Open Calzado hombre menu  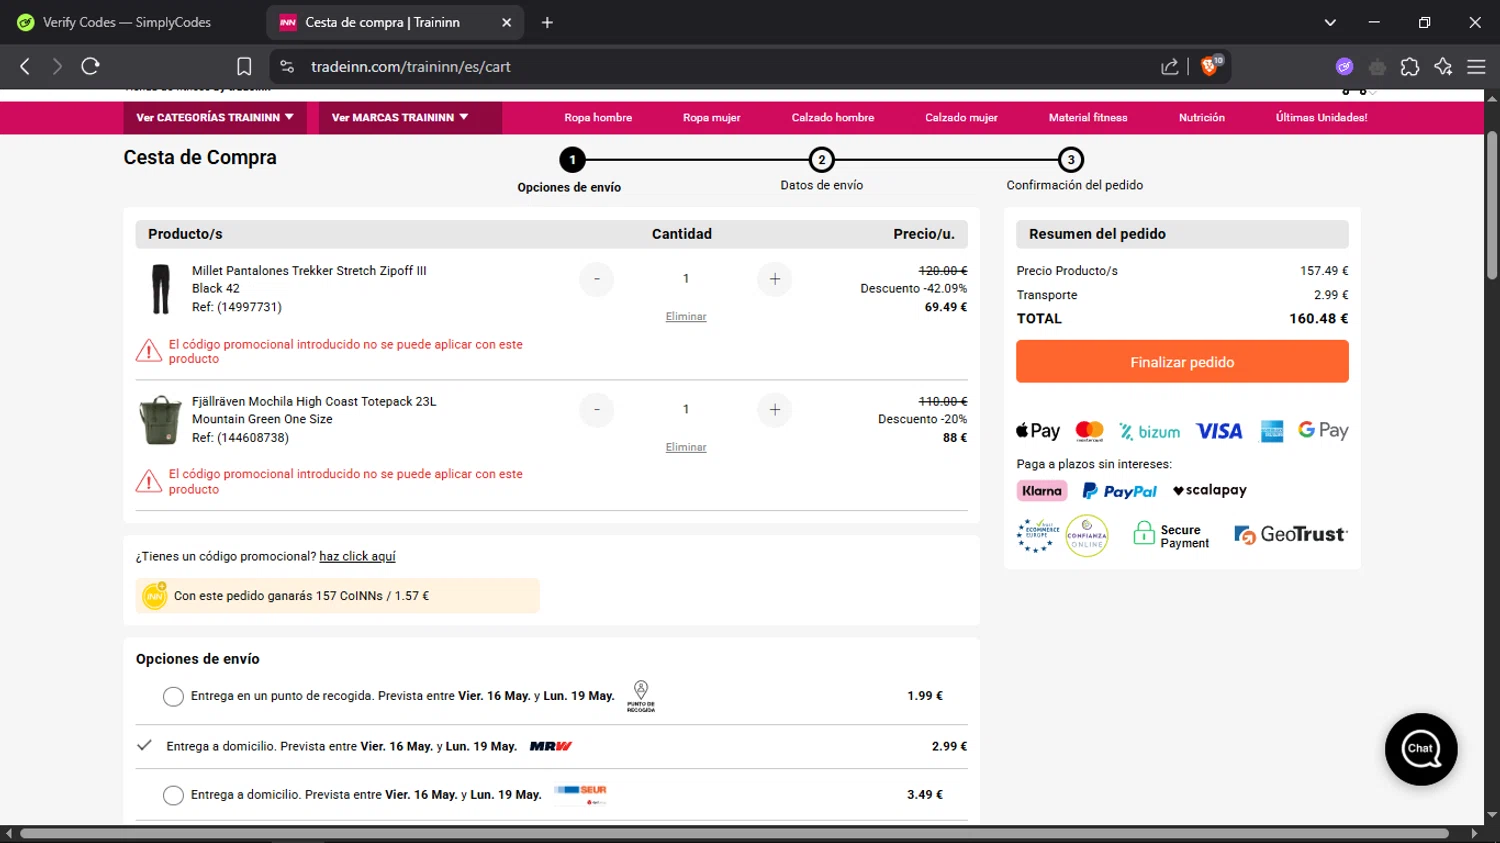point(833,117)
